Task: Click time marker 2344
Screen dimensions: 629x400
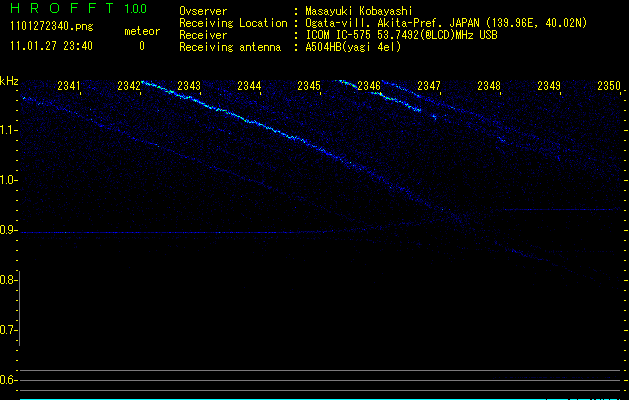Action: point(249,86)
